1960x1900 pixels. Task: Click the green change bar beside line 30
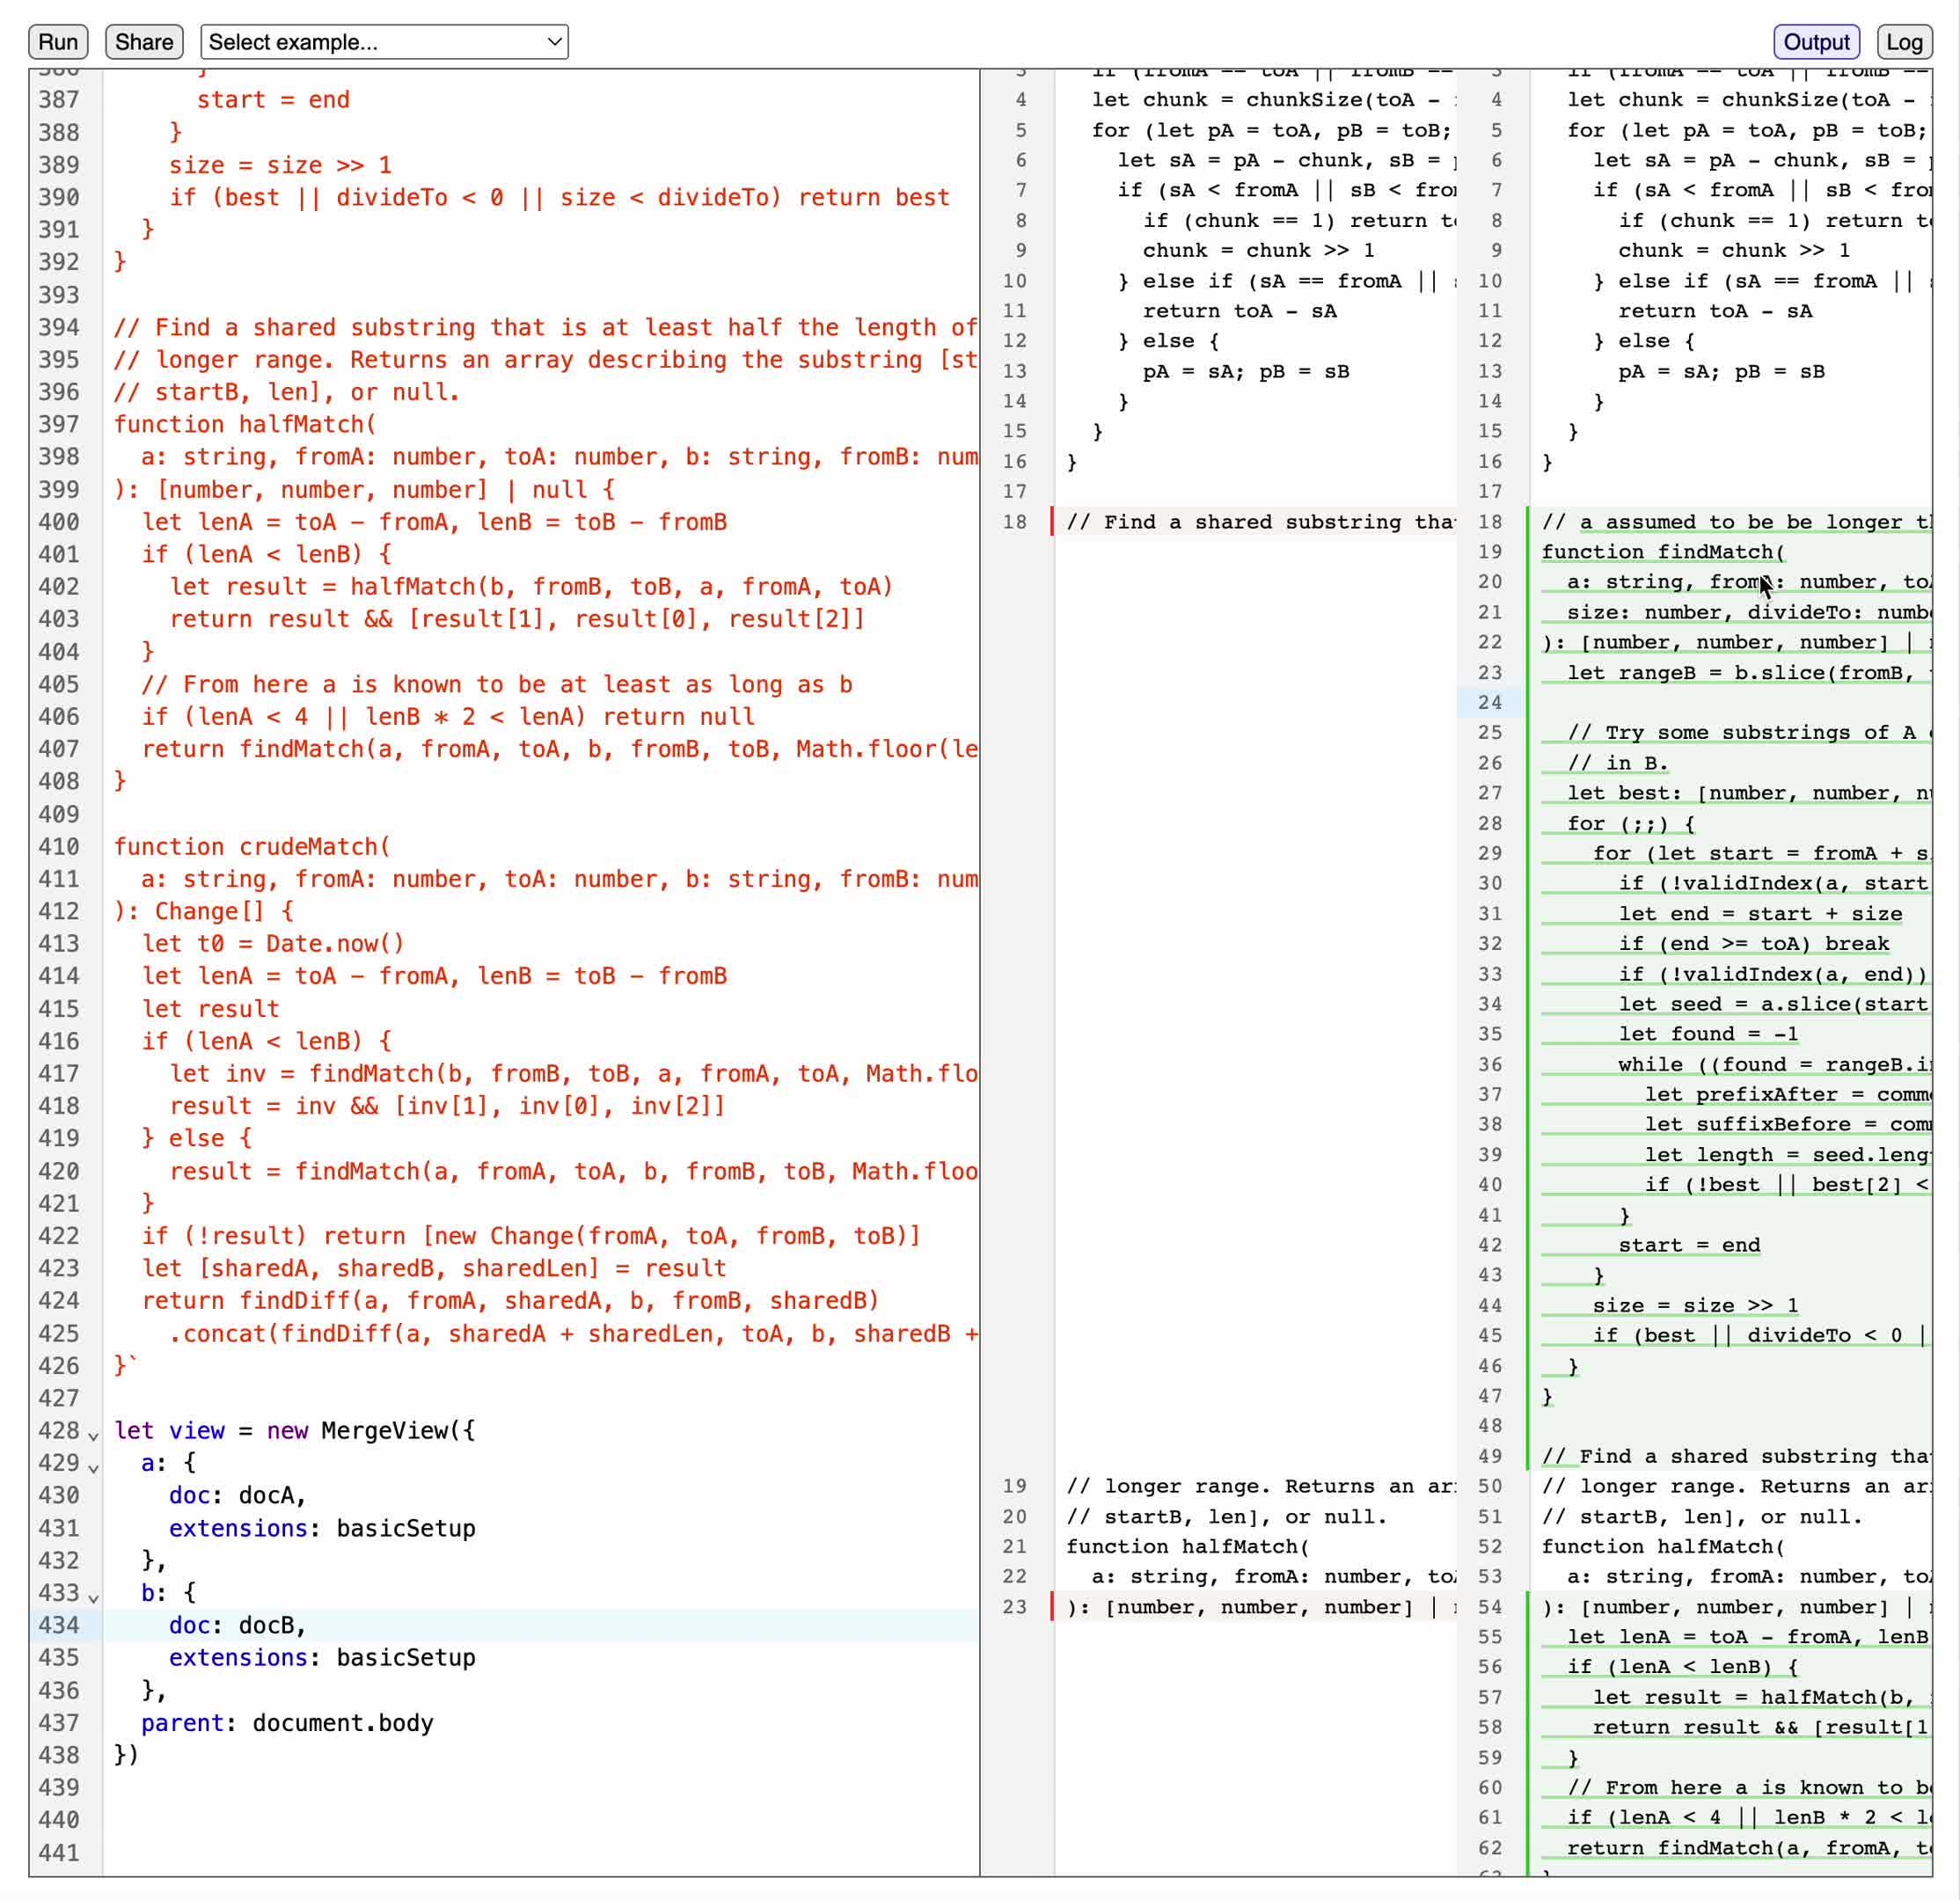[1528, 883]
